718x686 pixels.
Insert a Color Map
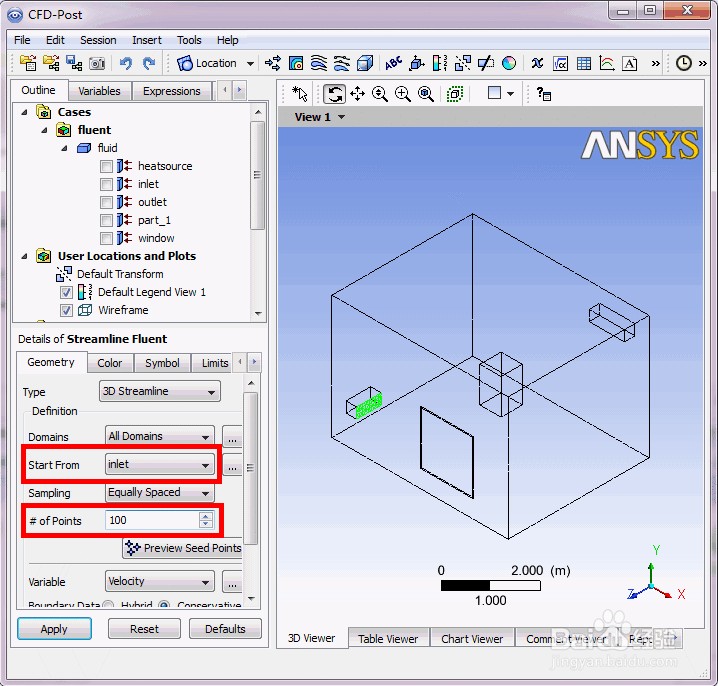509,63
